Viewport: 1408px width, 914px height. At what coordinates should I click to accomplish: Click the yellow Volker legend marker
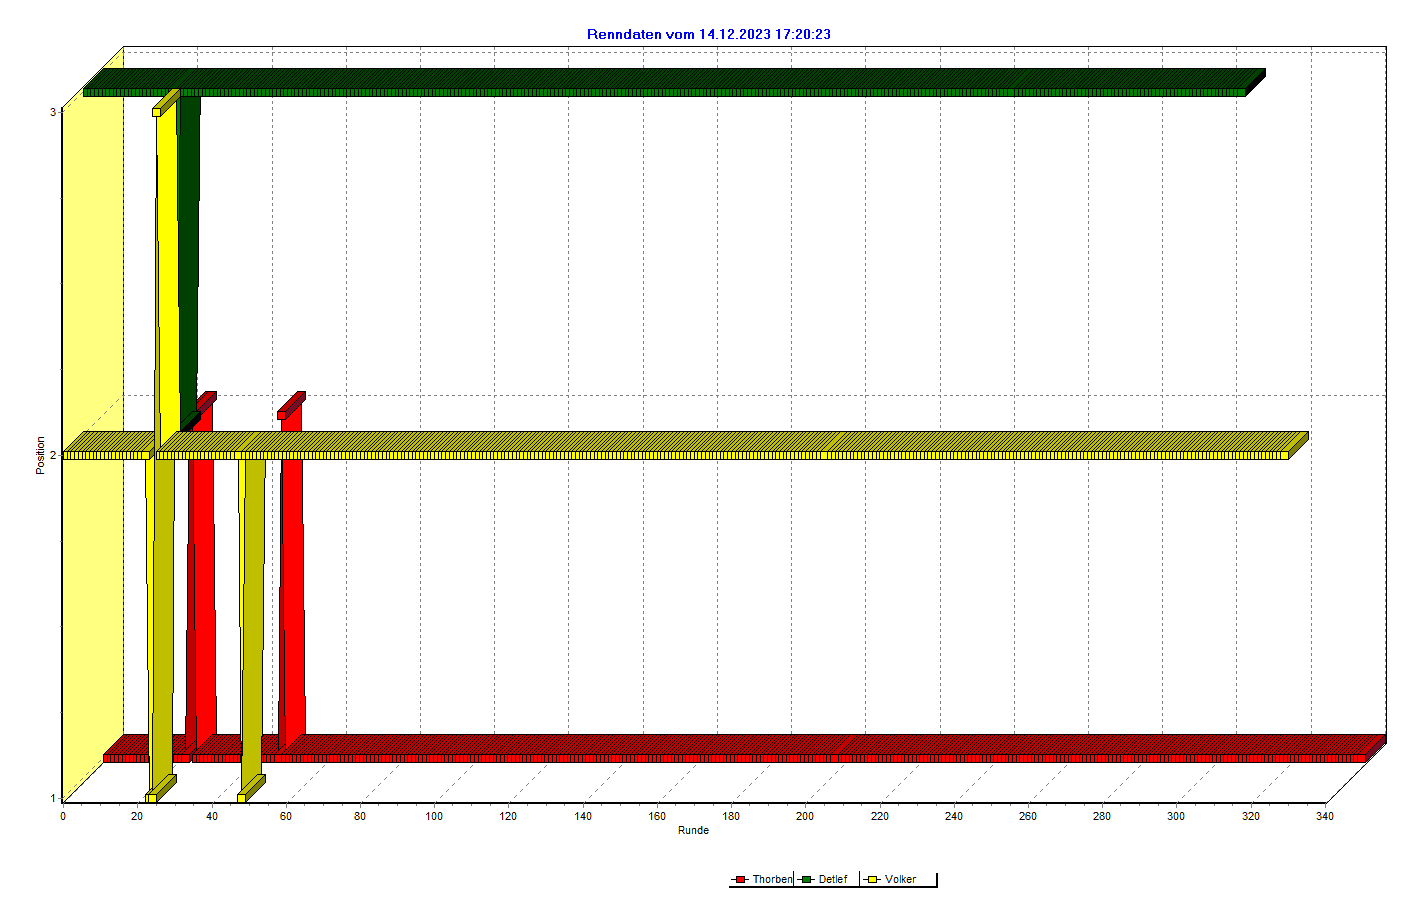tap(872, 880)
